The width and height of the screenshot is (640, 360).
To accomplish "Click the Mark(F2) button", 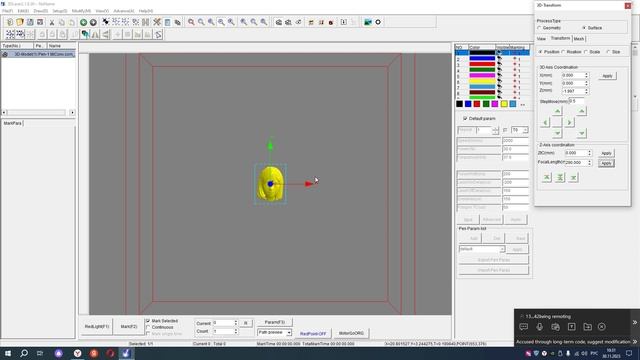I will pyautogui.click(x=129, y=327).
